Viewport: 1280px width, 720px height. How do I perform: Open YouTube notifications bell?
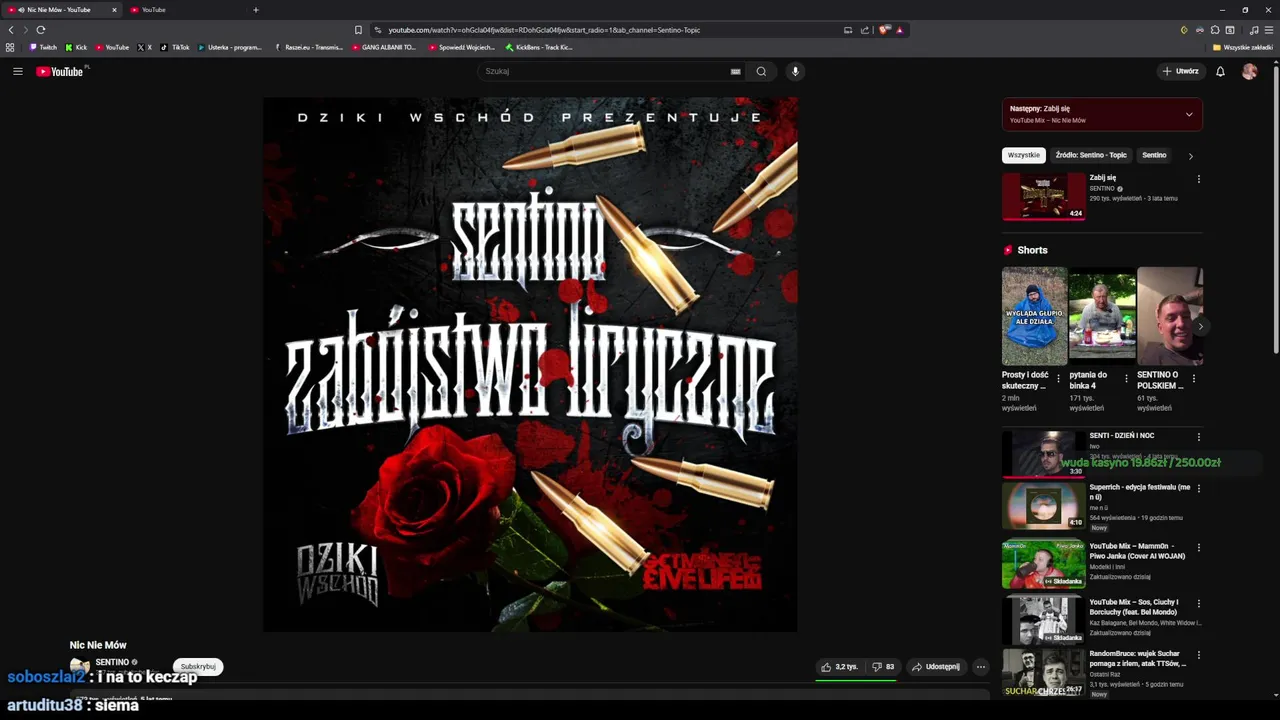coord(1220,71)
